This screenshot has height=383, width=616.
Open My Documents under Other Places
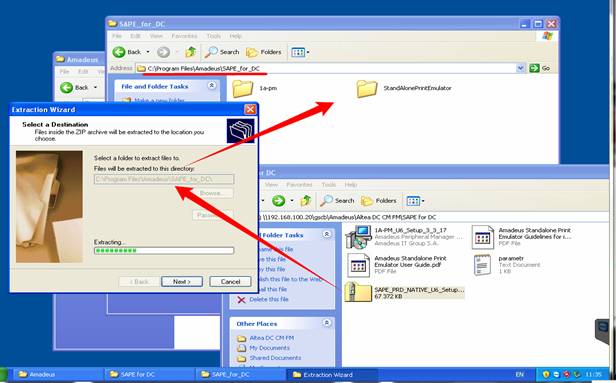pos(269,348)
